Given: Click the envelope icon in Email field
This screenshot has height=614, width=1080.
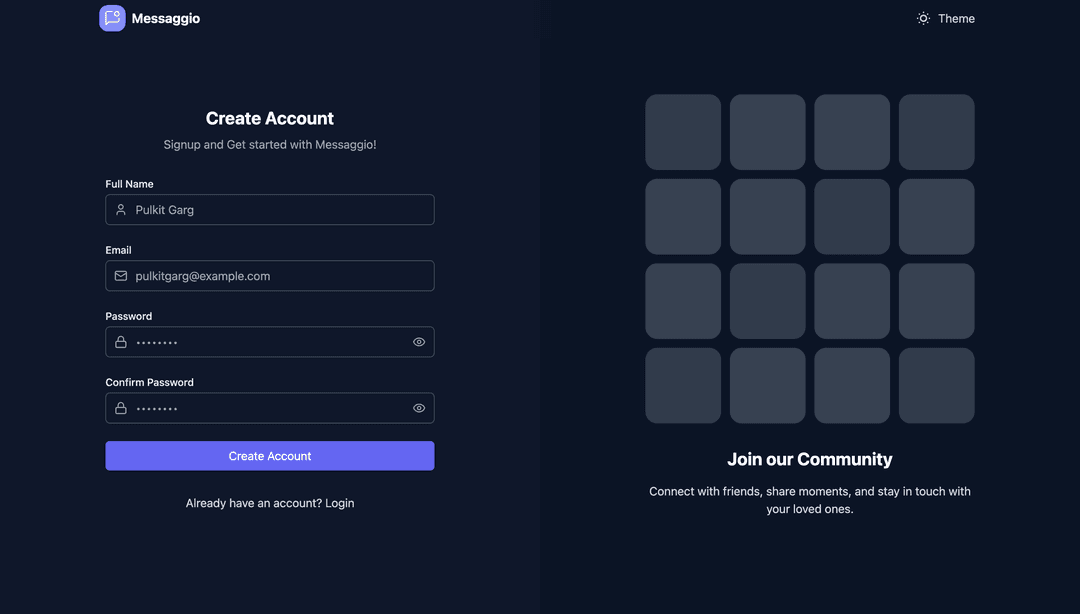Looking at the screenshot, I should coord(121,276).
